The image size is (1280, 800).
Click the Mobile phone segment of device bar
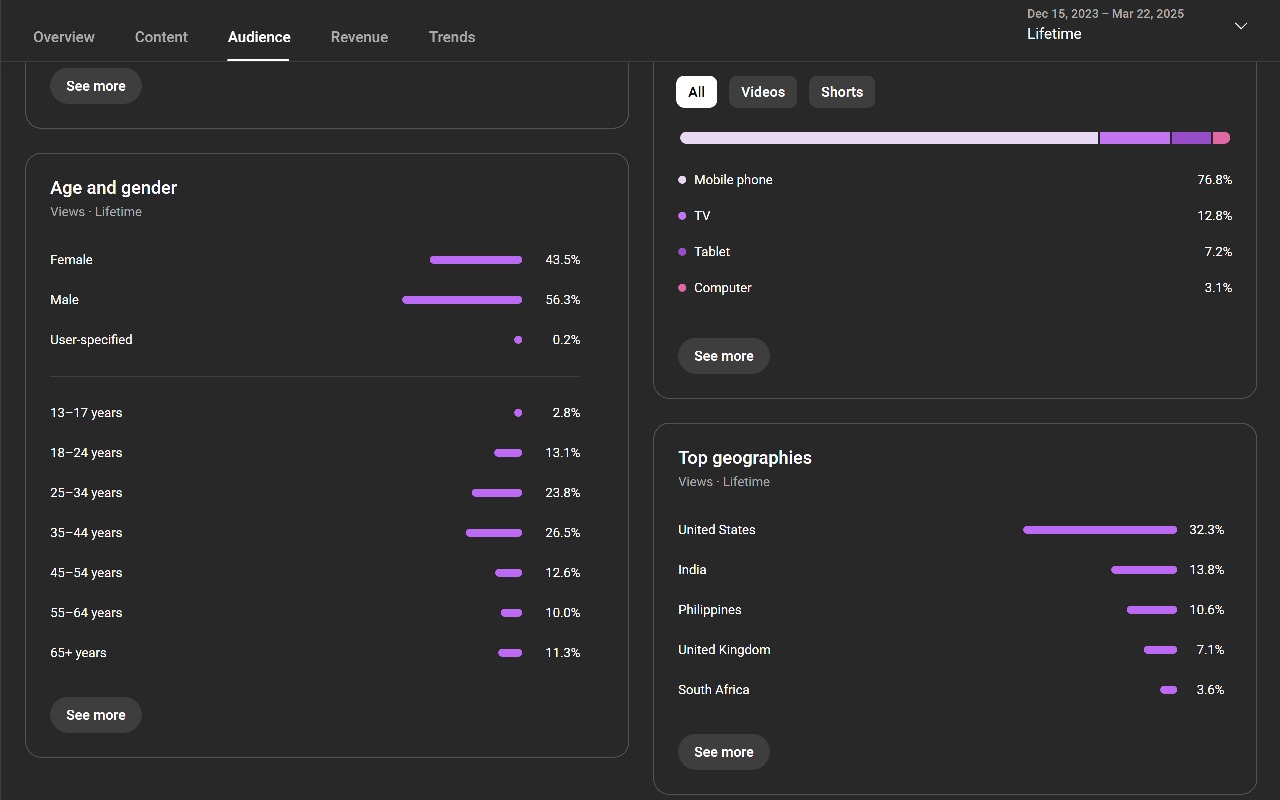pyautogui.click(x=889, y=138)
